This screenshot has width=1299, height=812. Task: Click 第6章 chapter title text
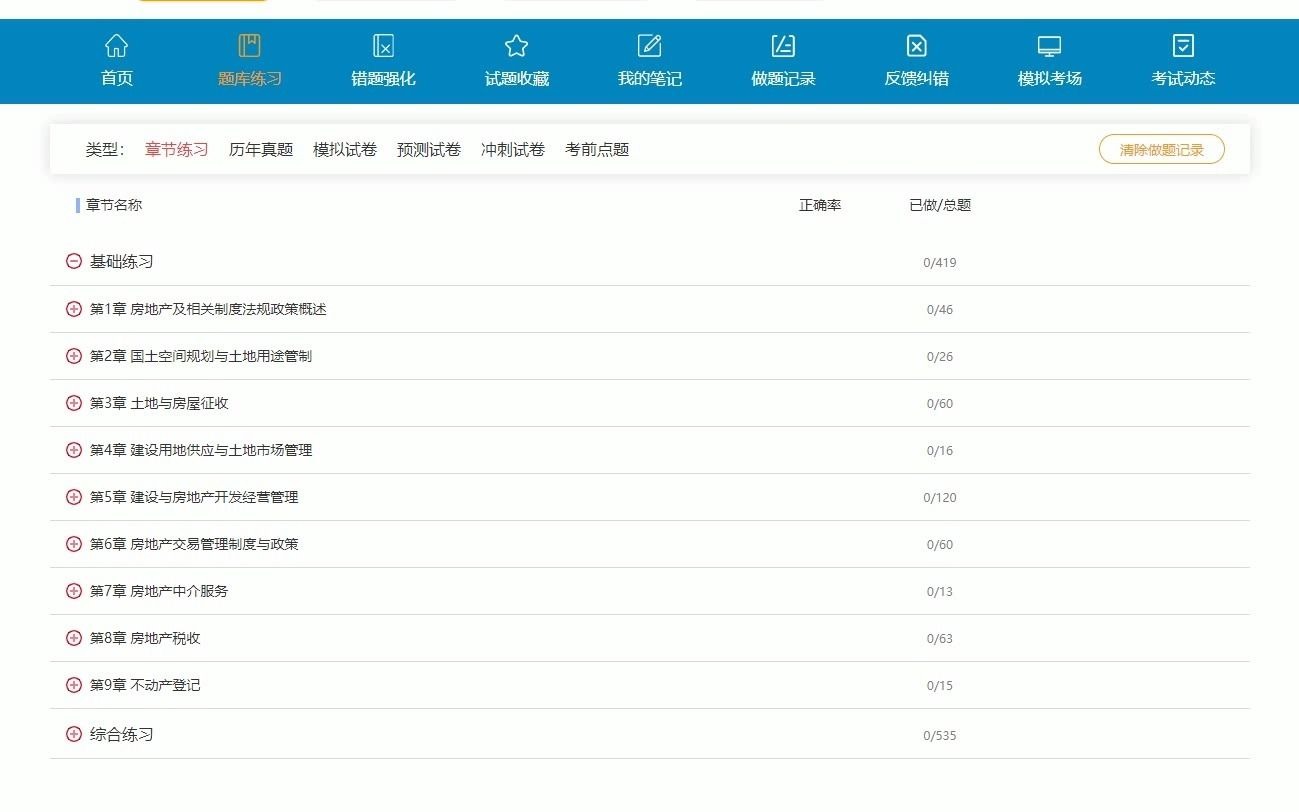pos(194,544)
